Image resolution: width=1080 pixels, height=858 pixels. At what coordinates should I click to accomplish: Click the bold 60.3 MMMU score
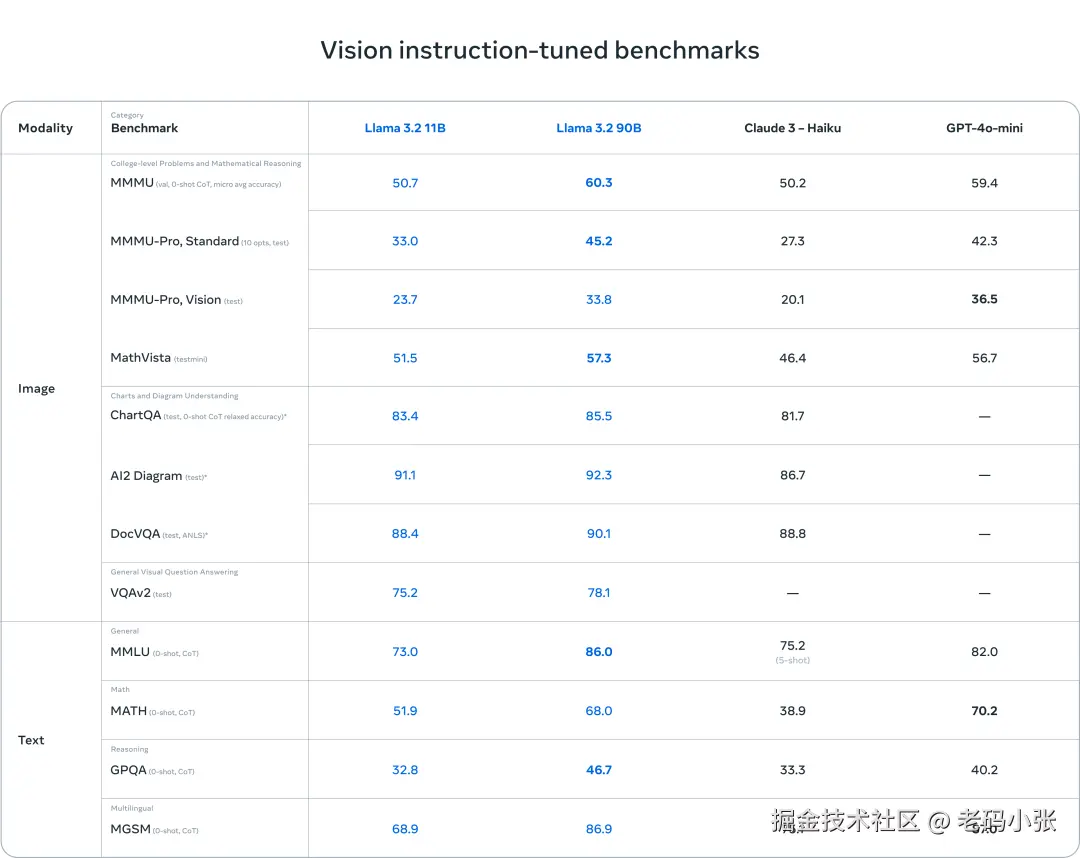[598, 183]
